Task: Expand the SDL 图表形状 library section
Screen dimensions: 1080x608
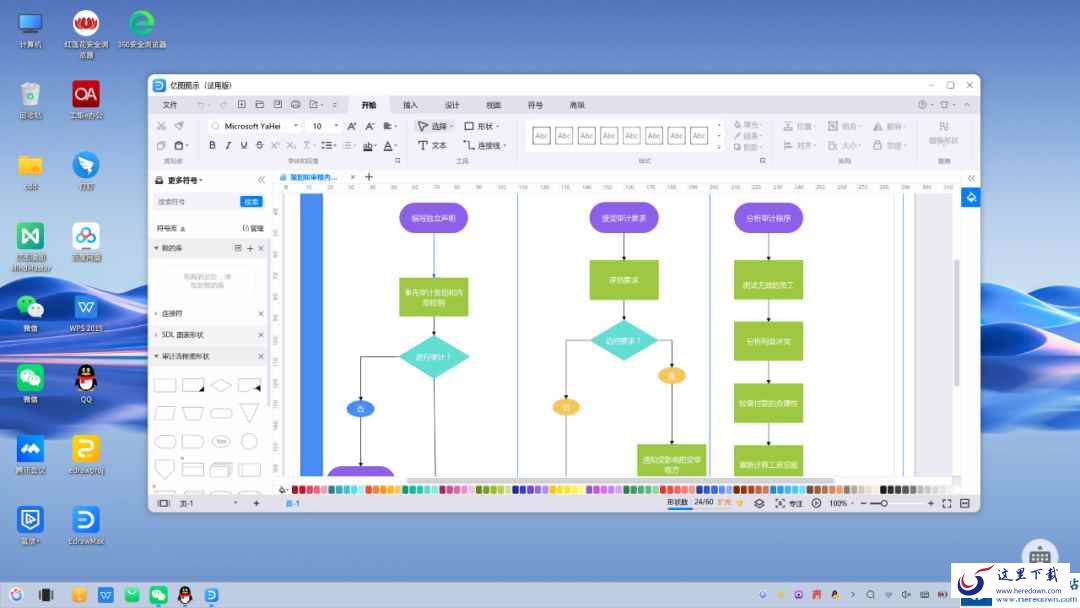Action: coord(156,335)
